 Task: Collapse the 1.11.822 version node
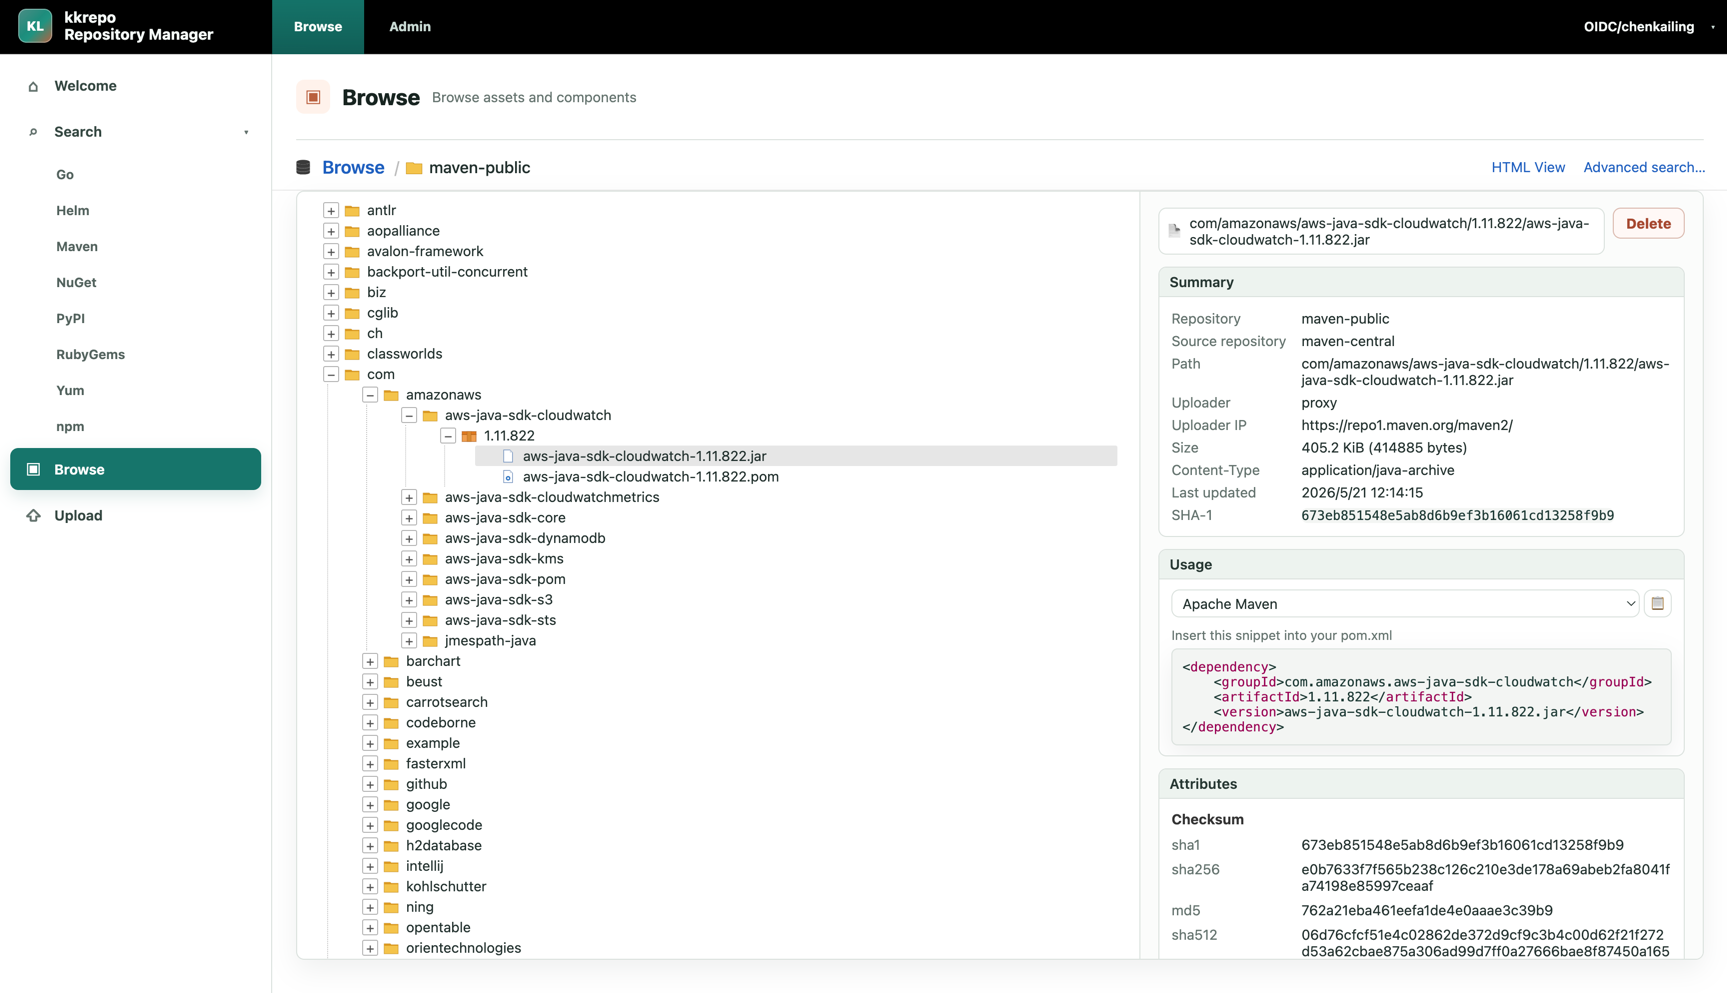tap(448, 436)
